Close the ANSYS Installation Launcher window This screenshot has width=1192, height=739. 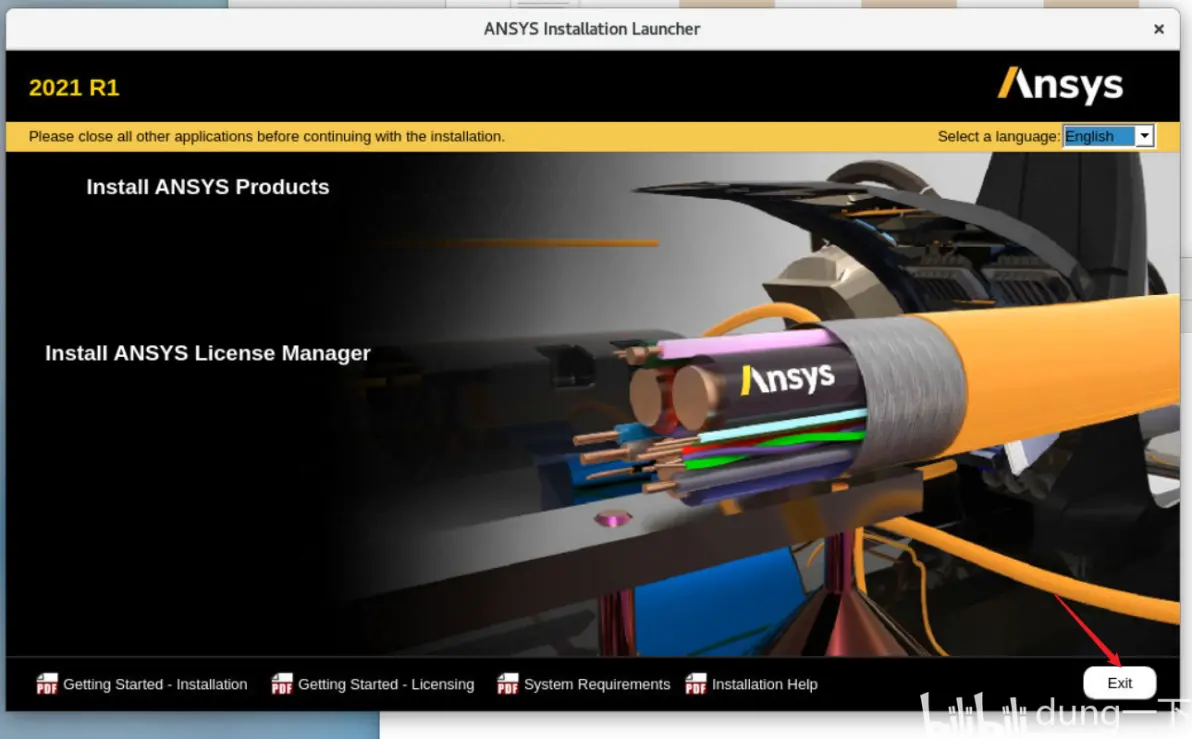click(x=1159, y=29)
